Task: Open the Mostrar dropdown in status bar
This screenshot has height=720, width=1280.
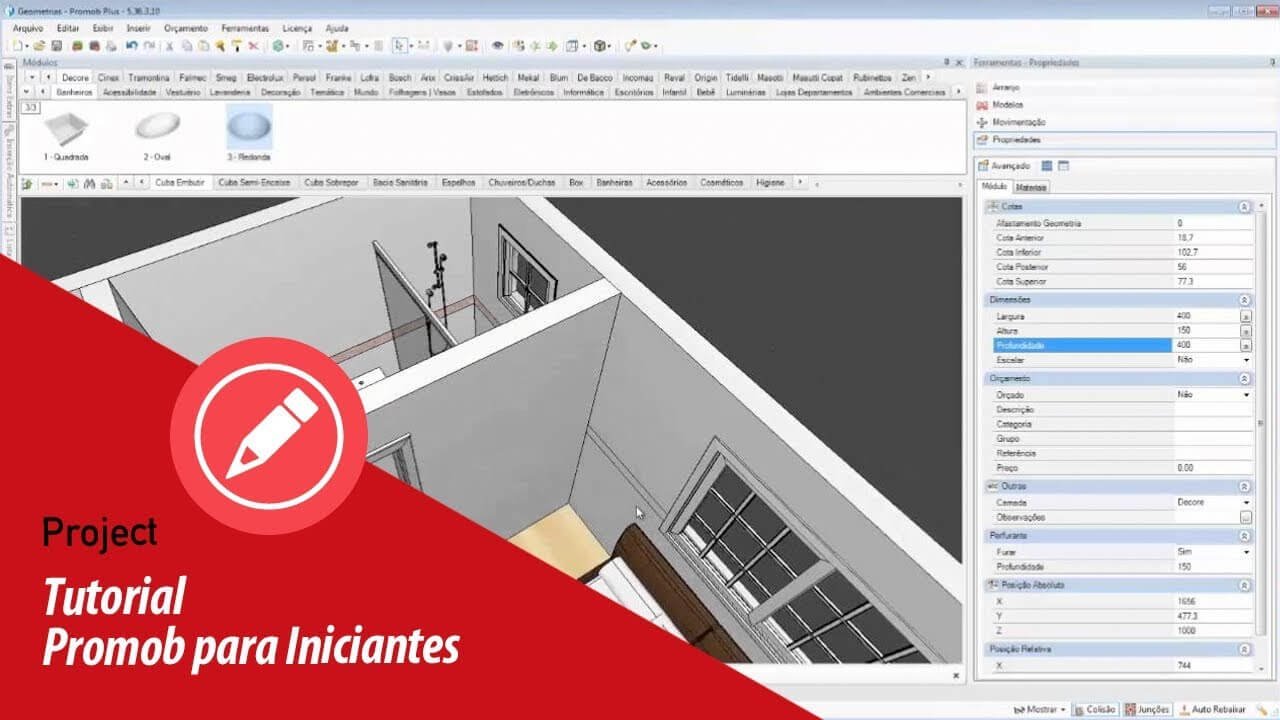Action: click(1041, 709)
